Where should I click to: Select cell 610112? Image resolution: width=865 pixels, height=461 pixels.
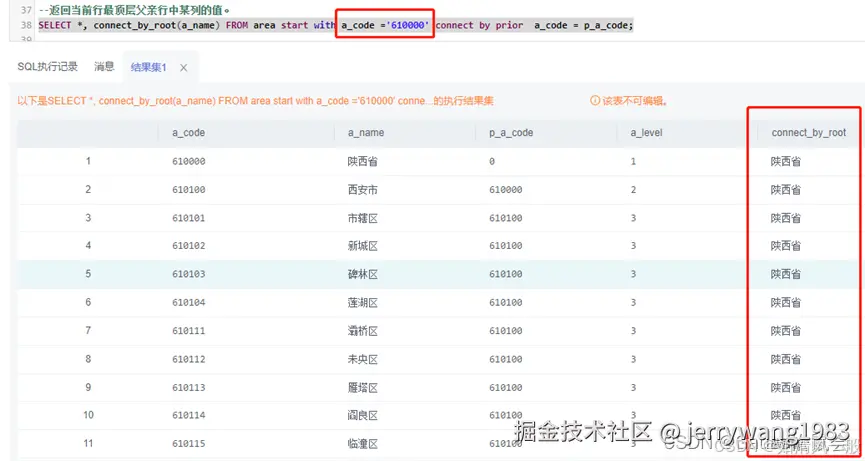click(x=189, y=360)
